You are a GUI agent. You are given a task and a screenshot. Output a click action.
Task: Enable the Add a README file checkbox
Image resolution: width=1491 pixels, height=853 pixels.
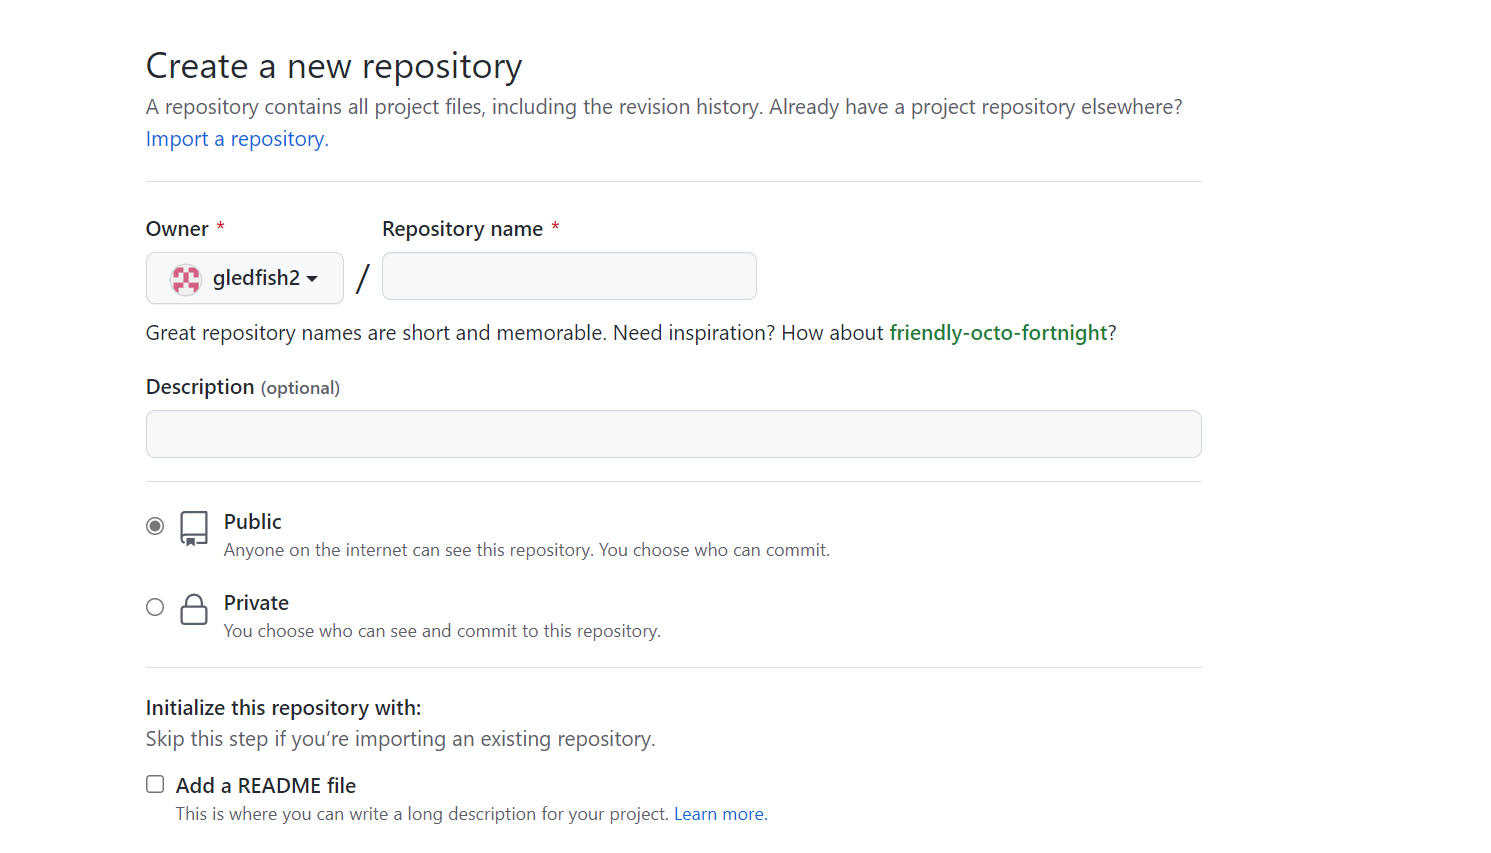[x=155, y=785]
